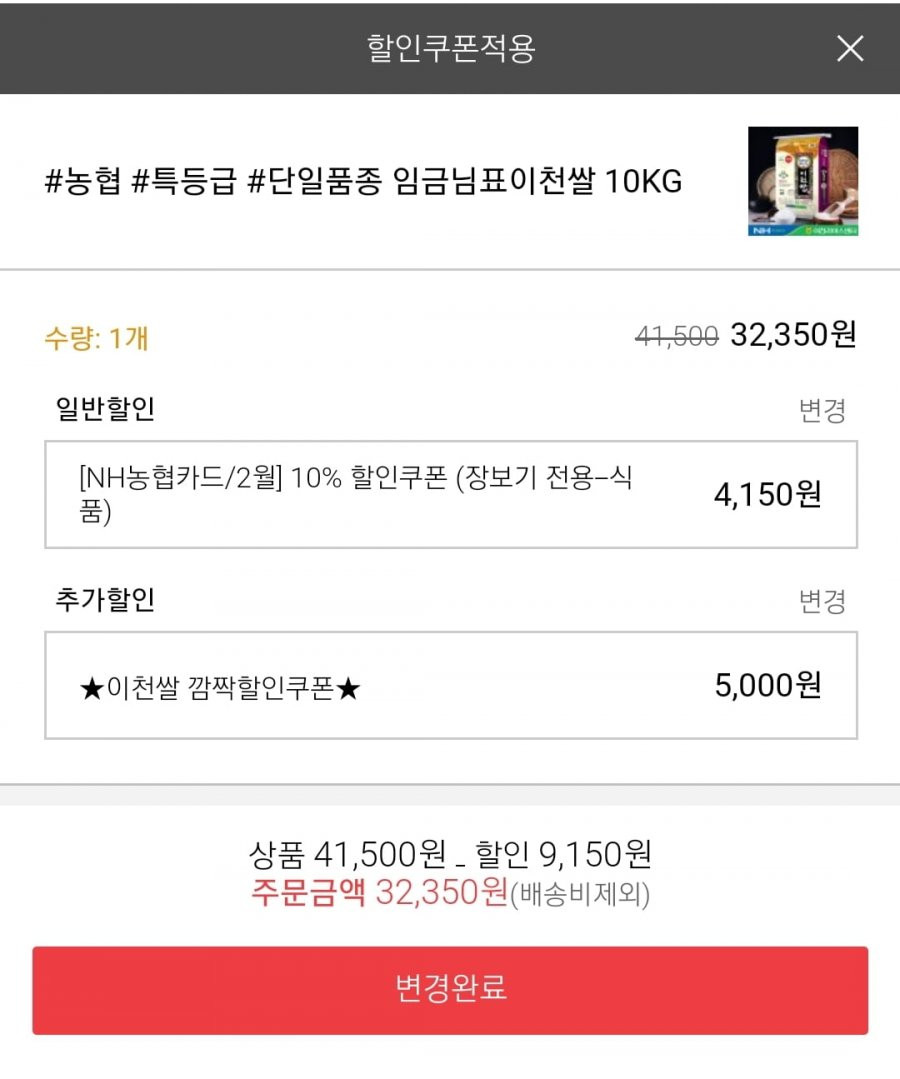Click the 추가할인 section heading

point(105,599)
